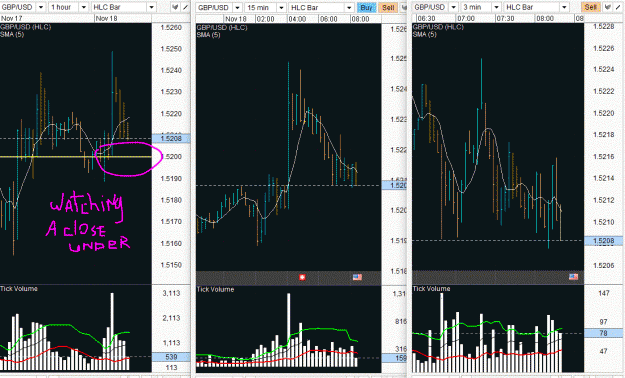This screenshot has height=378, width=625.
Task: Click the Sell button on the 3 min chart
Action: pyautogui.click(x=591, y=7)
